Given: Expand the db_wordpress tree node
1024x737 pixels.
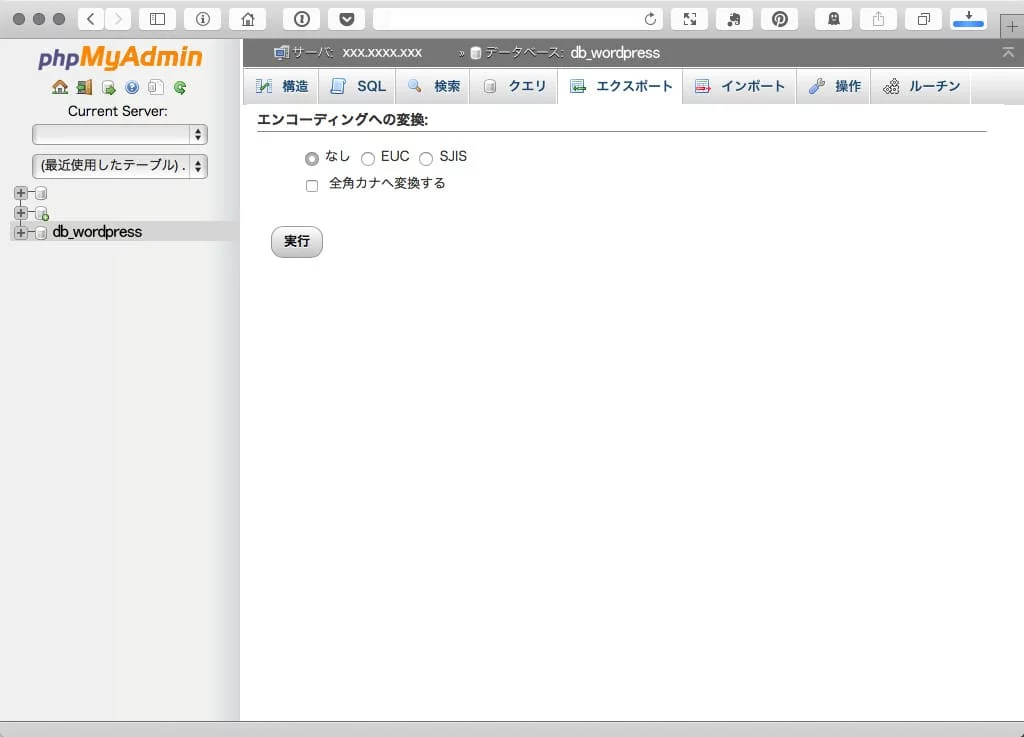Looking at the screenshot, I should coord(21,233).
